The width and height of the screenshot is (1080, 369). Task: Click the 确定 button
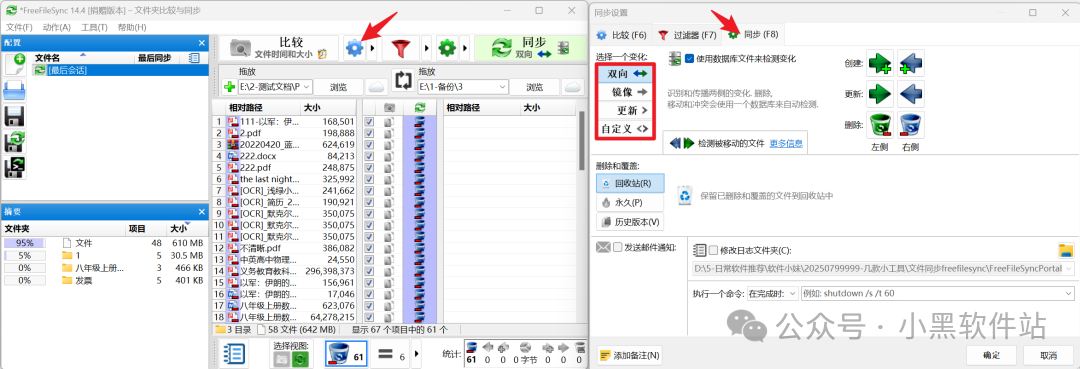click(x=992, y=356)
